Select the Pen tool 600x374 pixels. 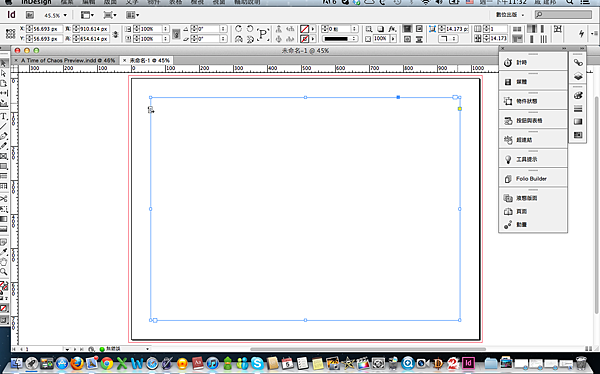(3, 136)
